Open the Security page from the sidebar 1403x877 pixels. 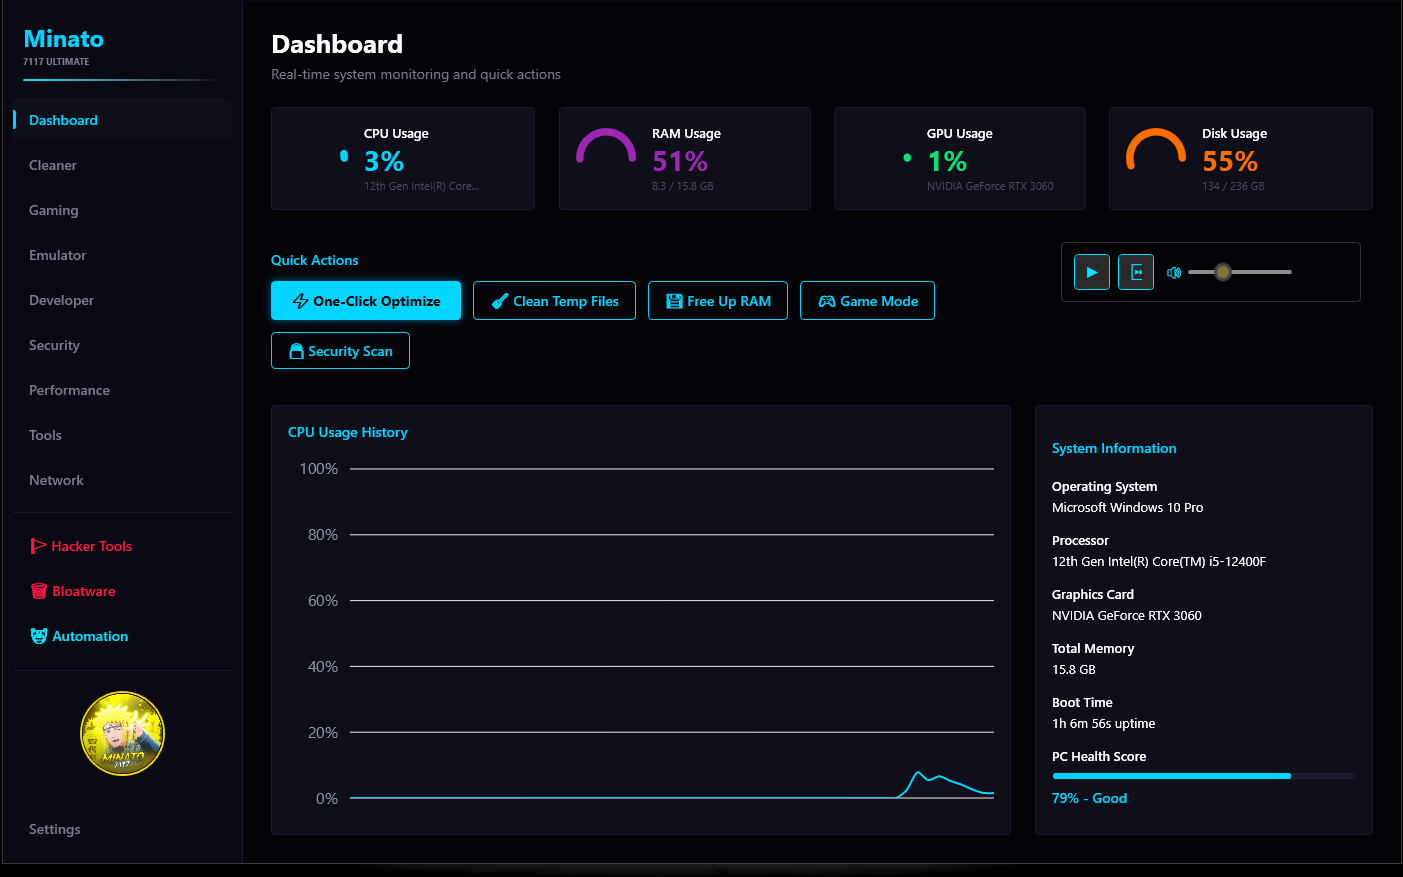(x=54, y=345)
